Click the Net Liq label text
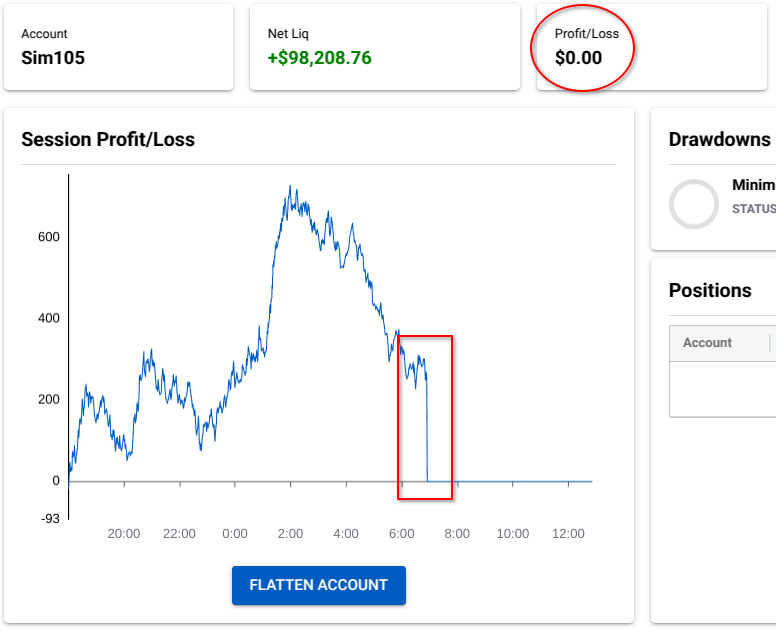Viewport: 776px width, 629px height. pyautogui.click(x=287, y=34)
